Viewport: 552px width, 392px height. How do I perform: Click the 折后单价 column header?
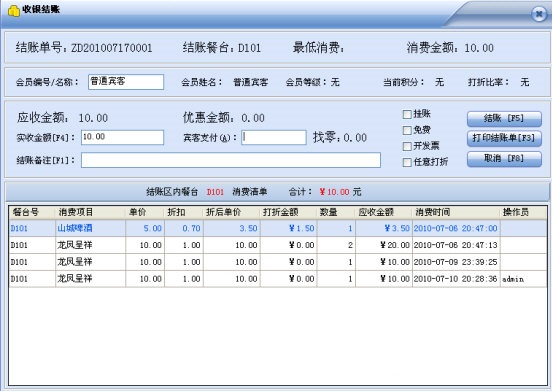[232, 212]
